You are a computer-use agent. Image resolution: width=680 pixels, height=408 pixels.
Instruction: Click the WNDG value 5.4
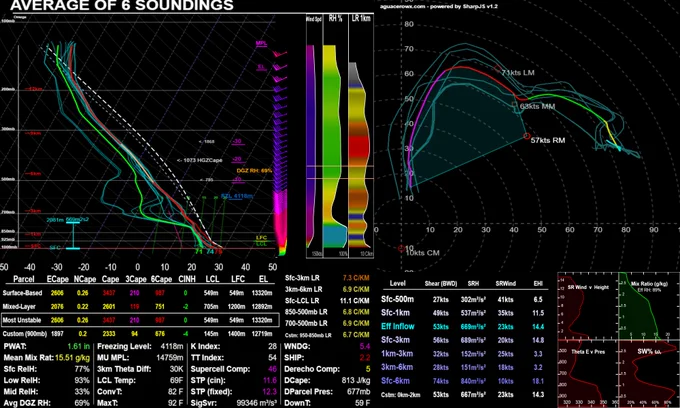[364, 346]
